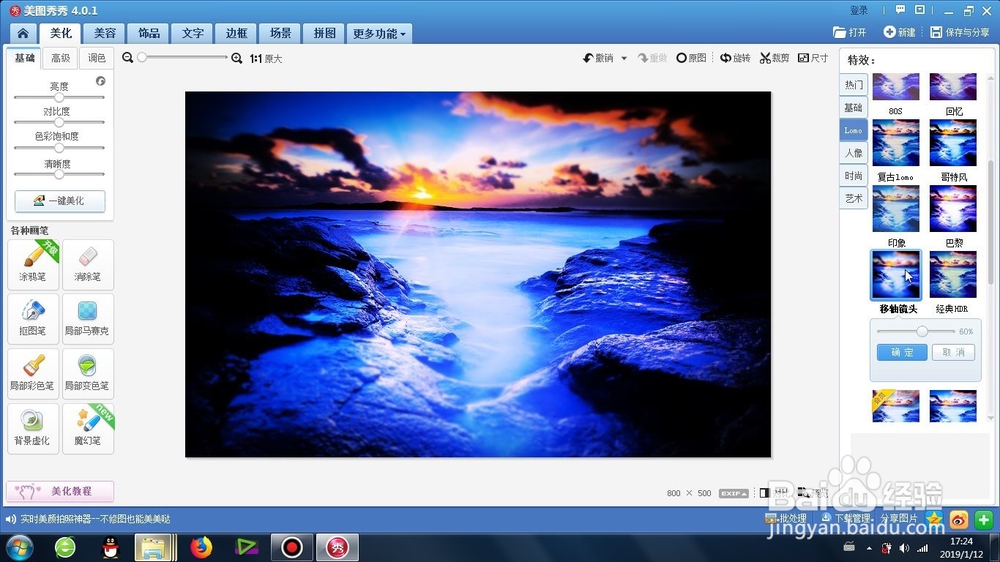The image size is (1000, 562).
Task: Select the 调色 adjustment tab
Action: pos(96,58)
